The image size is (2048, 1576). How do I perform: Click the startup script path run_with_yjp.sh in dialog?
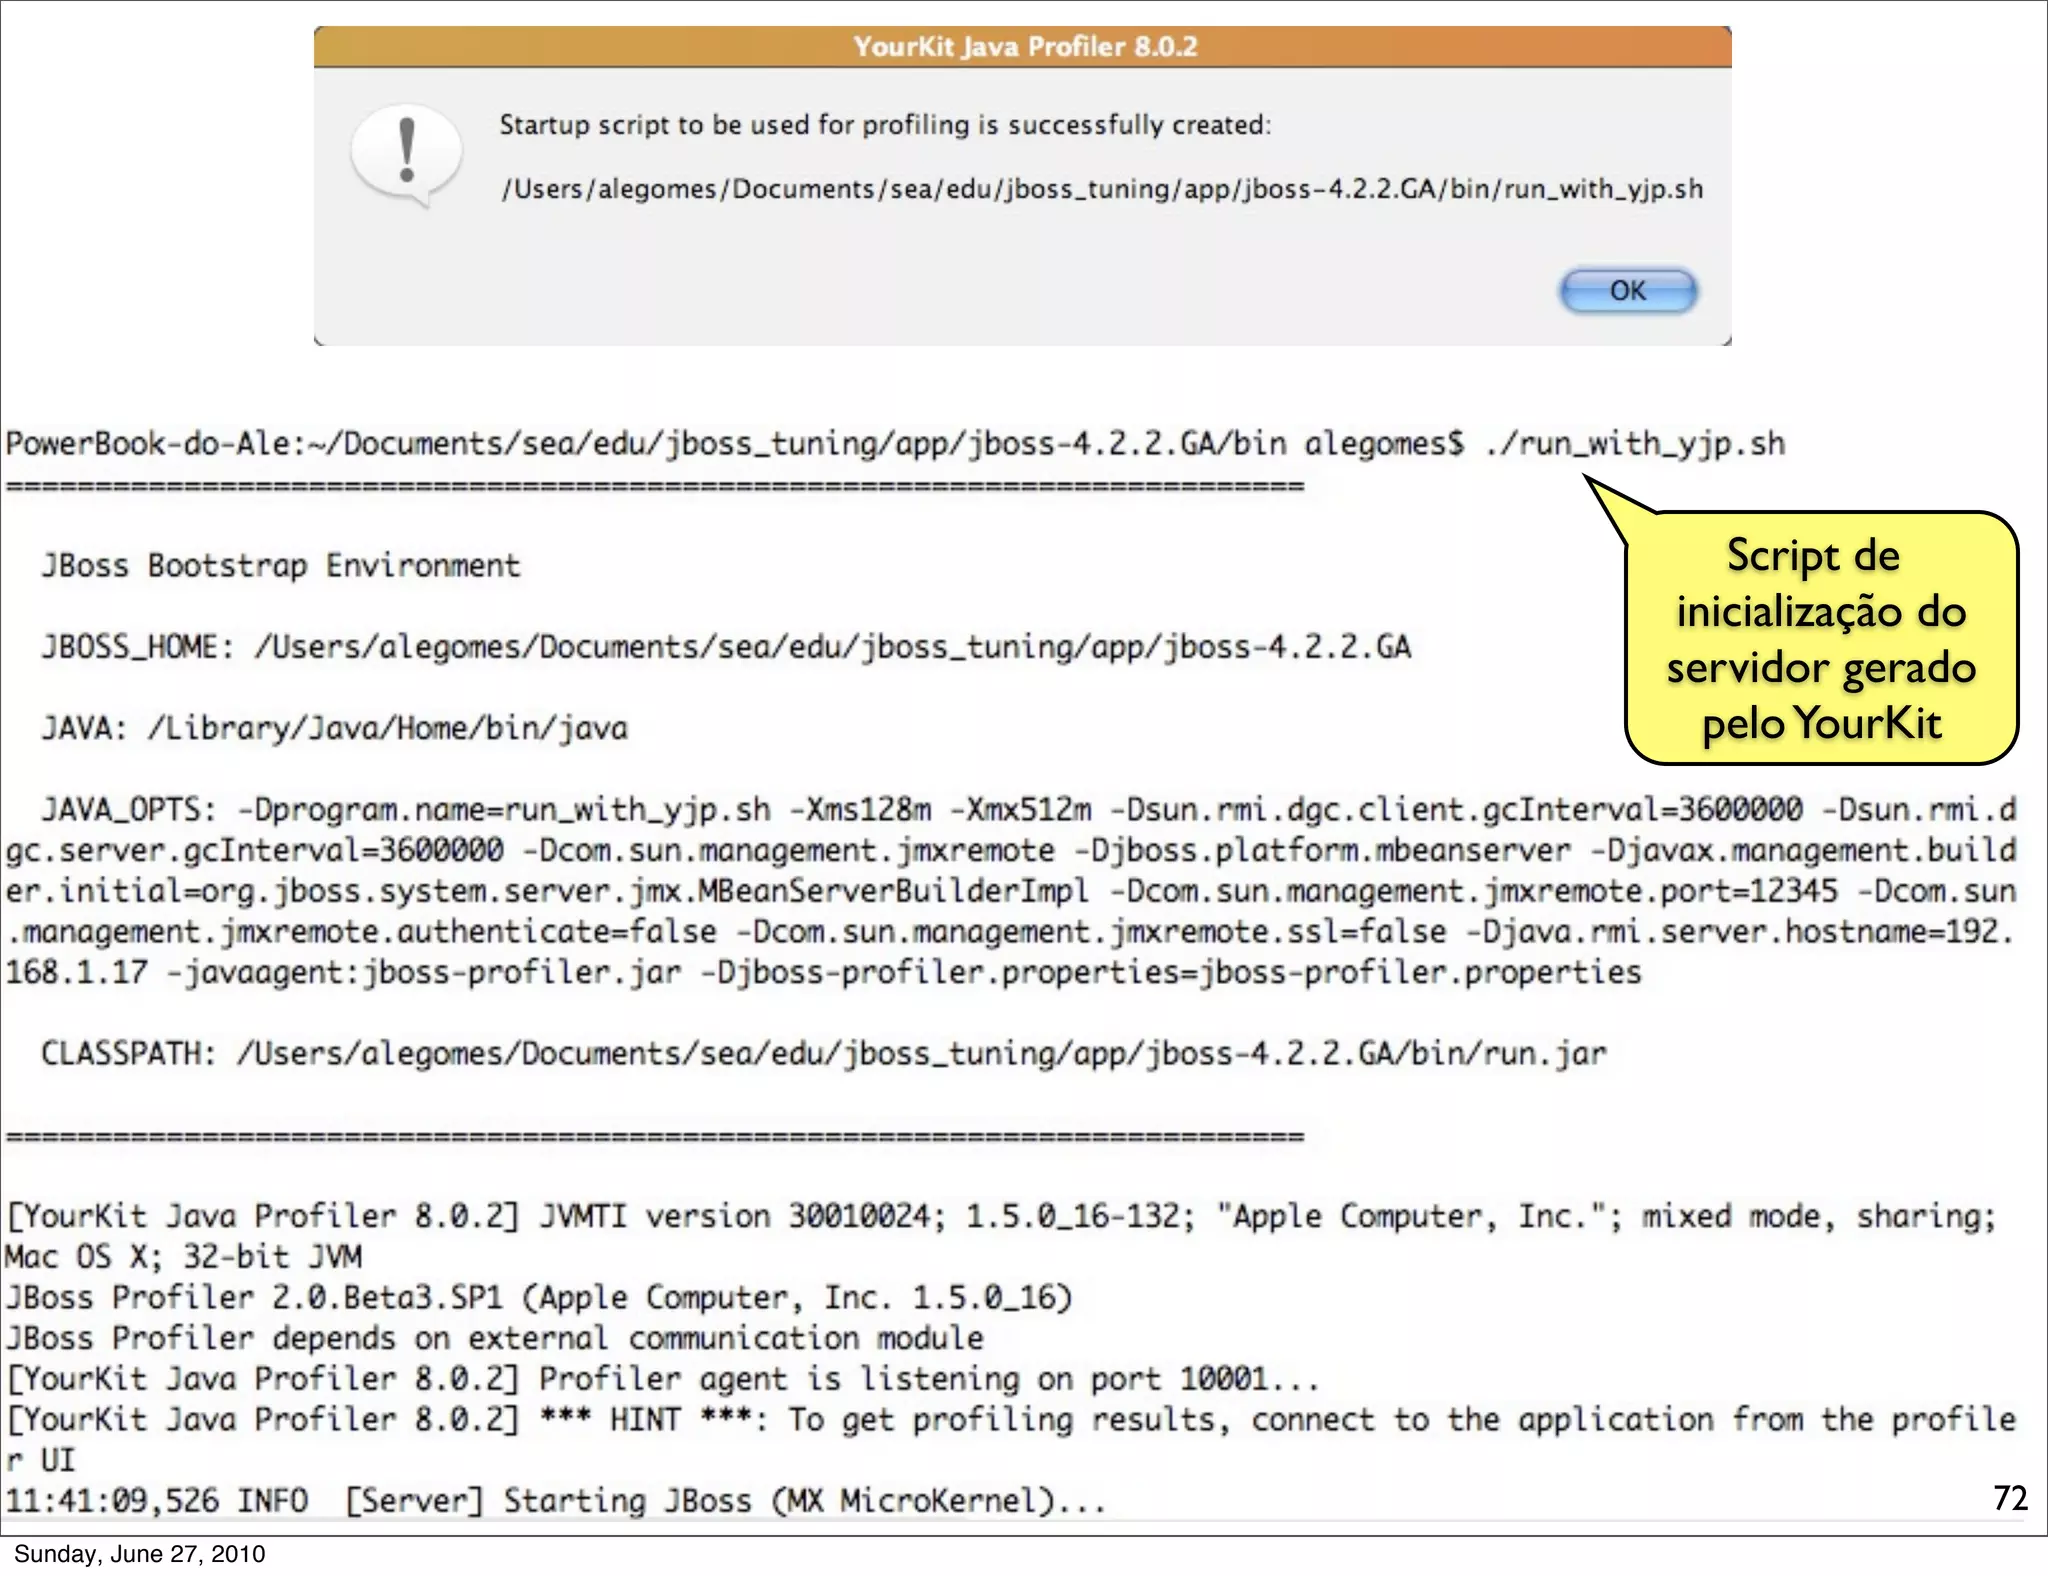(1101, 189)
